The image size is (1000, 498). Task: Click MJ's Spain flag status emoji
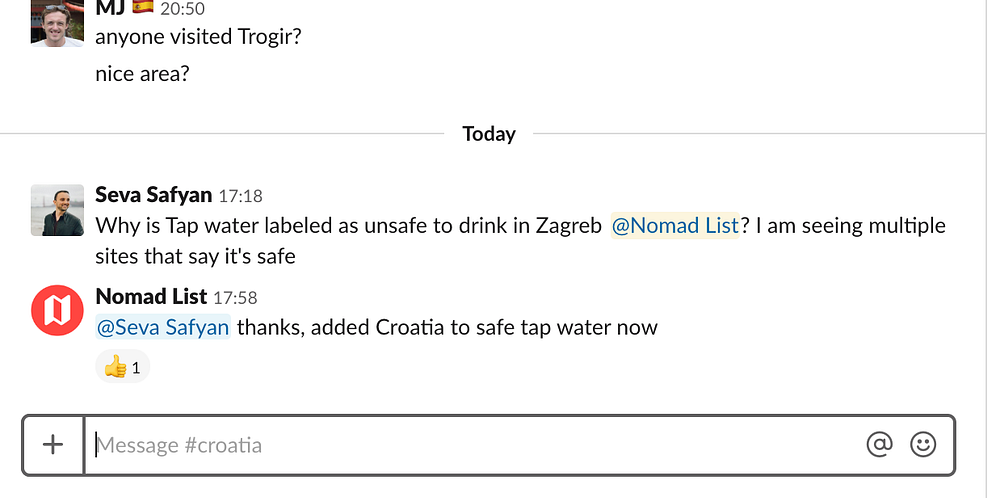[x=143, y=8]
